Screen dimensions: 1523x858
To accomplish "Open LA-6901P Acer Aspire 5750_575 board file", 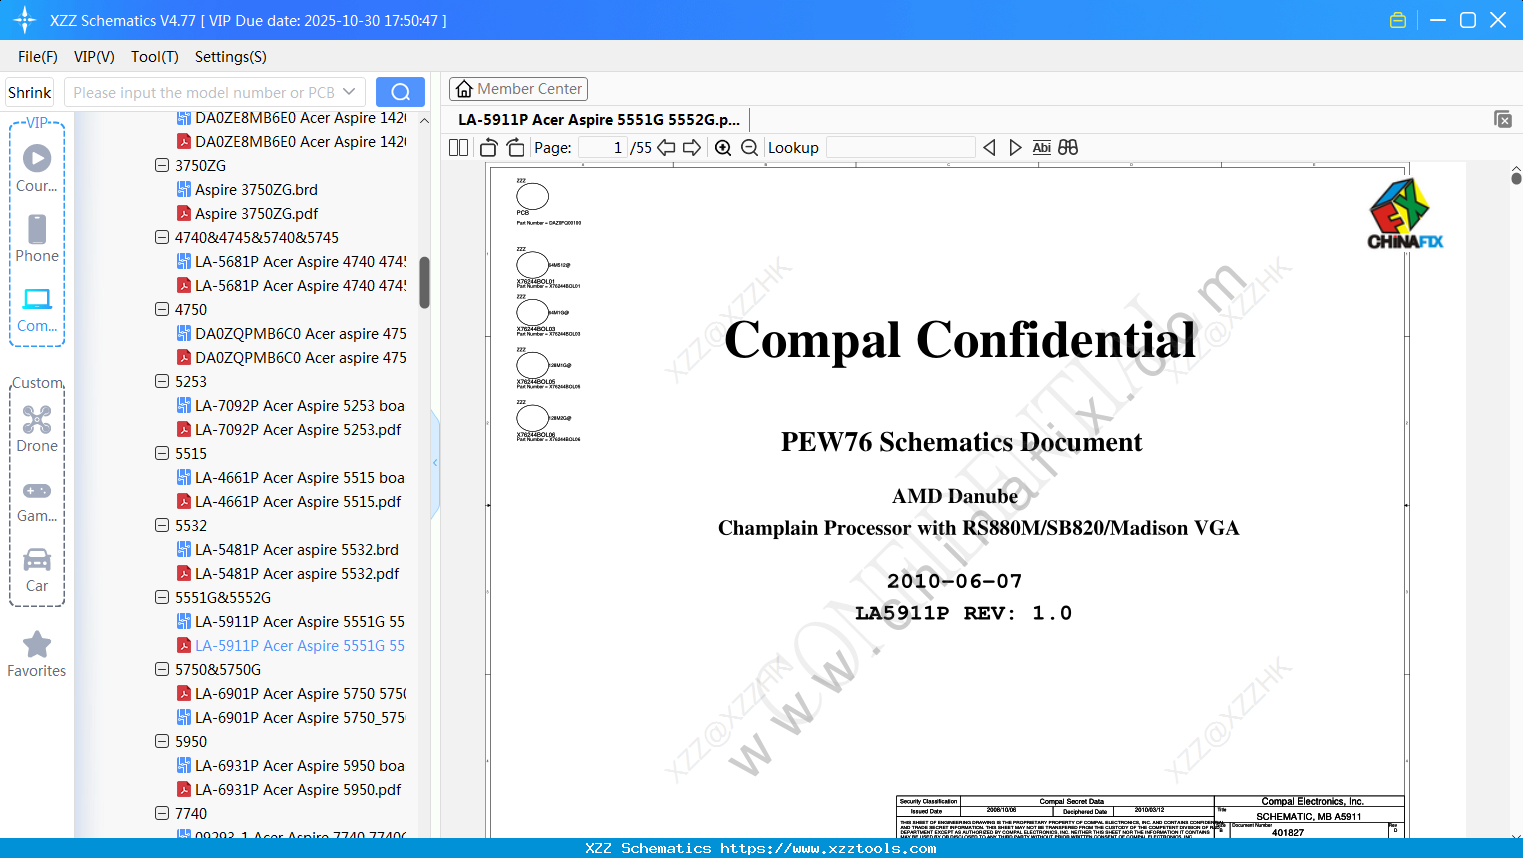I will 291,717.
